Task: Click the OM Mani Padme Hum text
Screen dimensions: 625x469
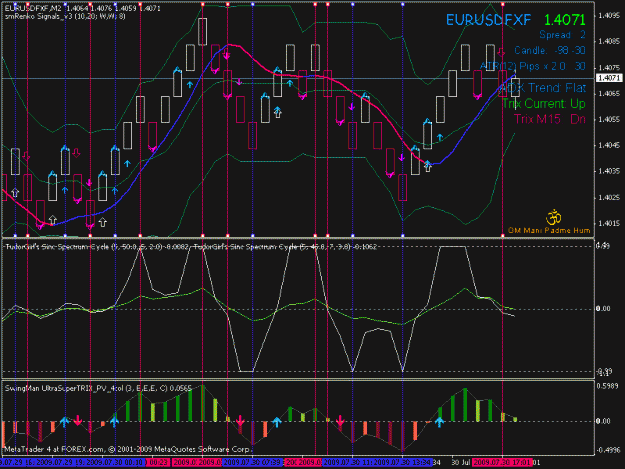Action: click(x=549, y=230)
